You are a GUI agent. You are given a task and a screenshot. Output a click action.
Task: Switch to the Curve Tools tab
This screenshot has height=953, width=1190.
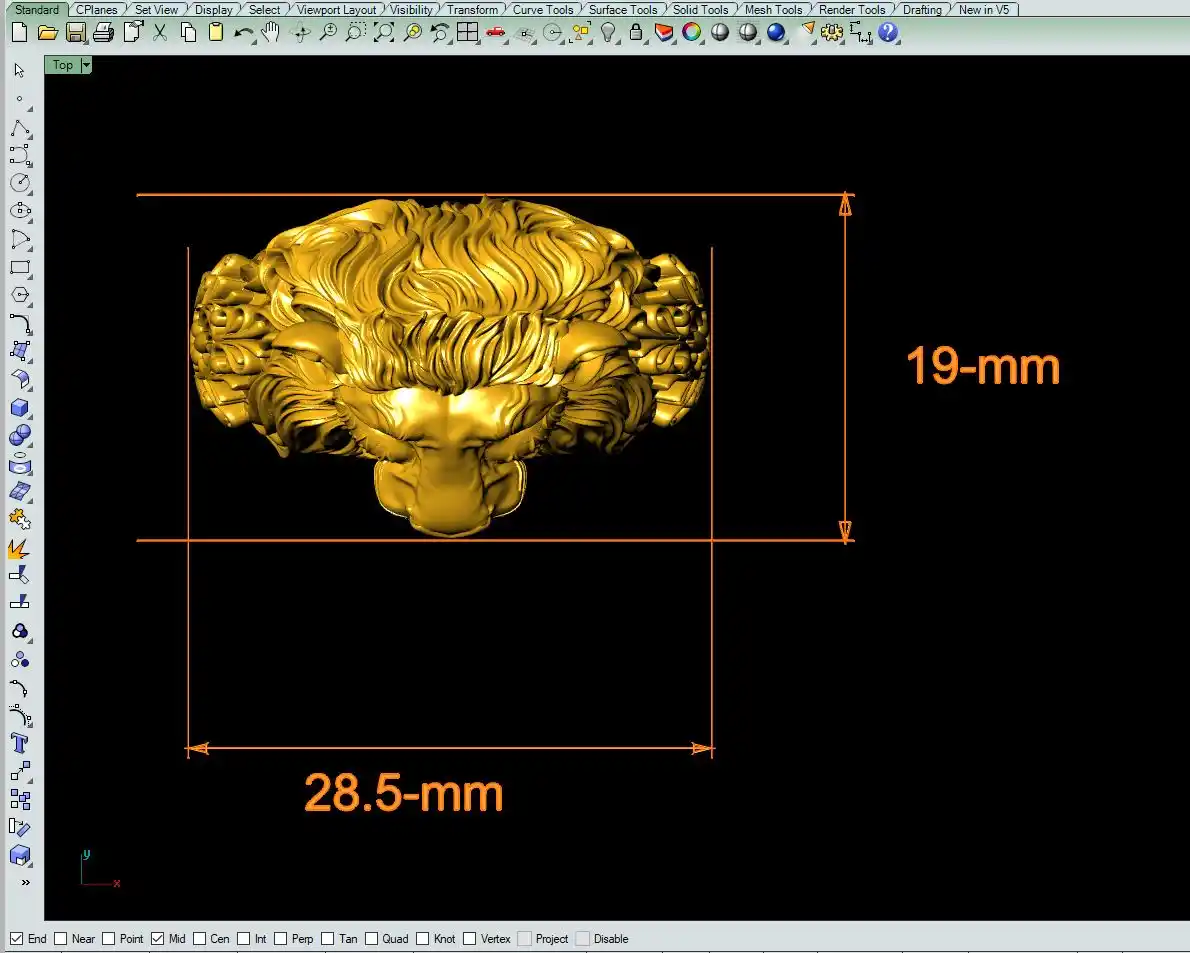tap(543, 10)
